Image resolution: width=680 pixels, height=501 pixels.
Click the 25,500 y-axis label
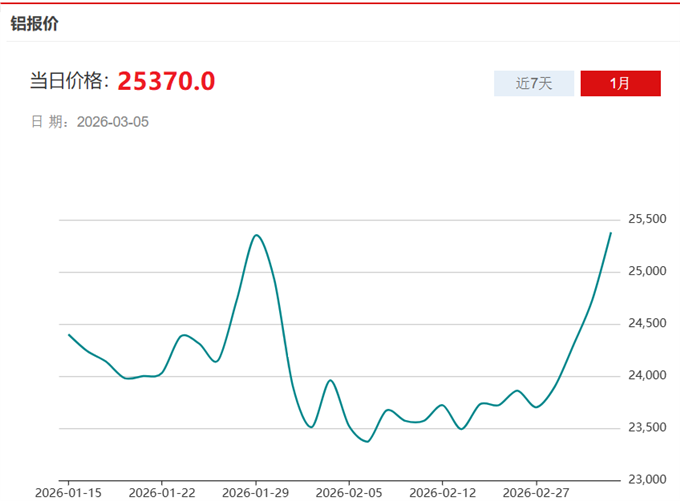pyautogui.click(x=647, y=219)
